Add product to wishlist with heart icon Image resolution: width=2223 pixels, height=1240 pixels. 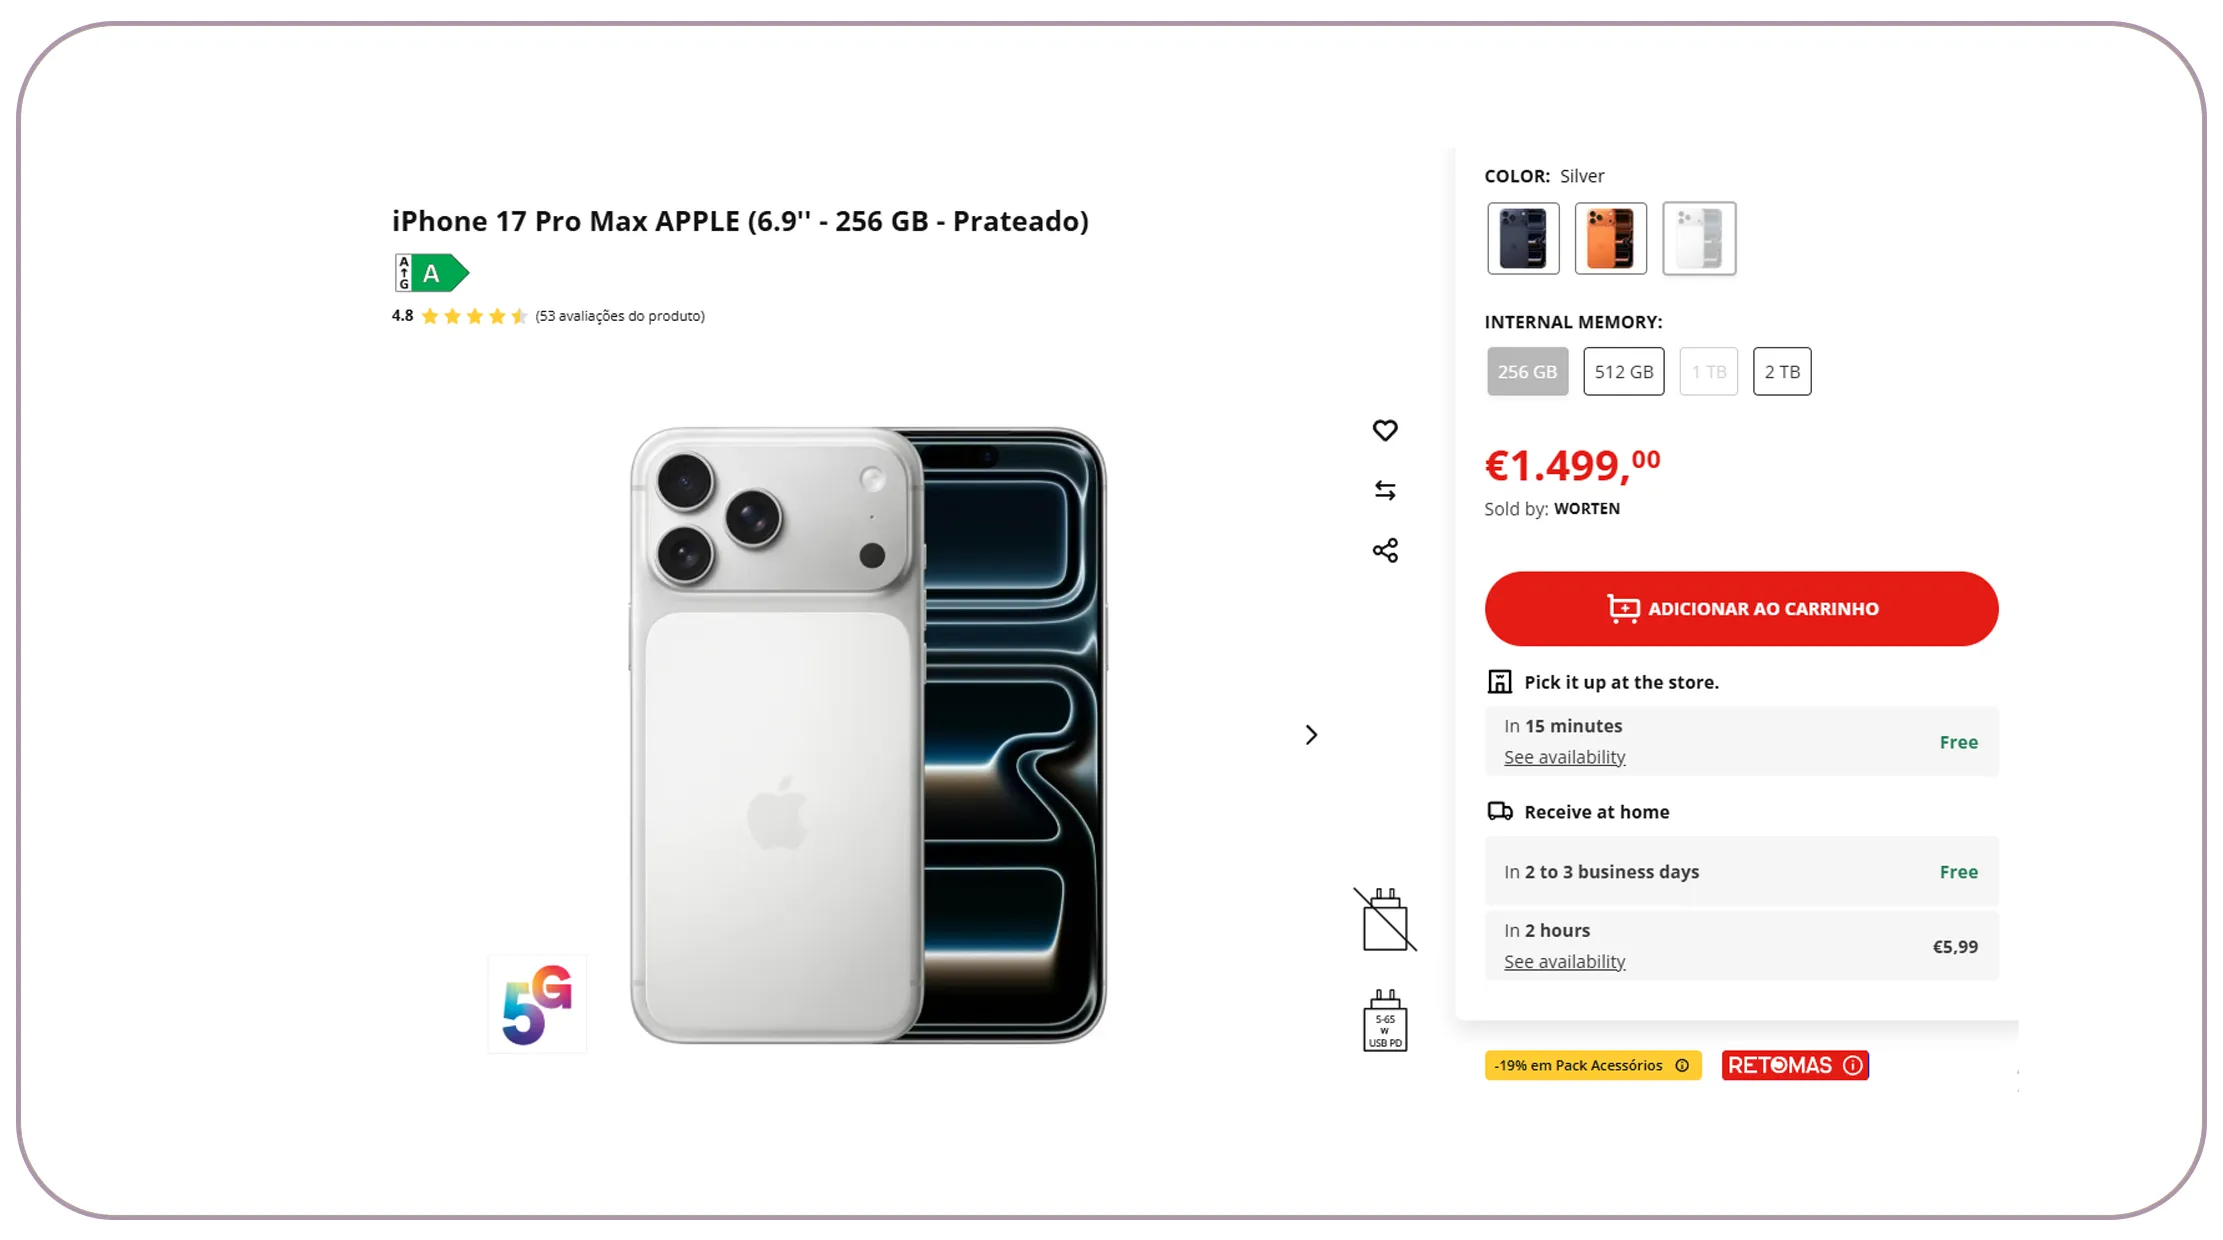pos(1385,430)
